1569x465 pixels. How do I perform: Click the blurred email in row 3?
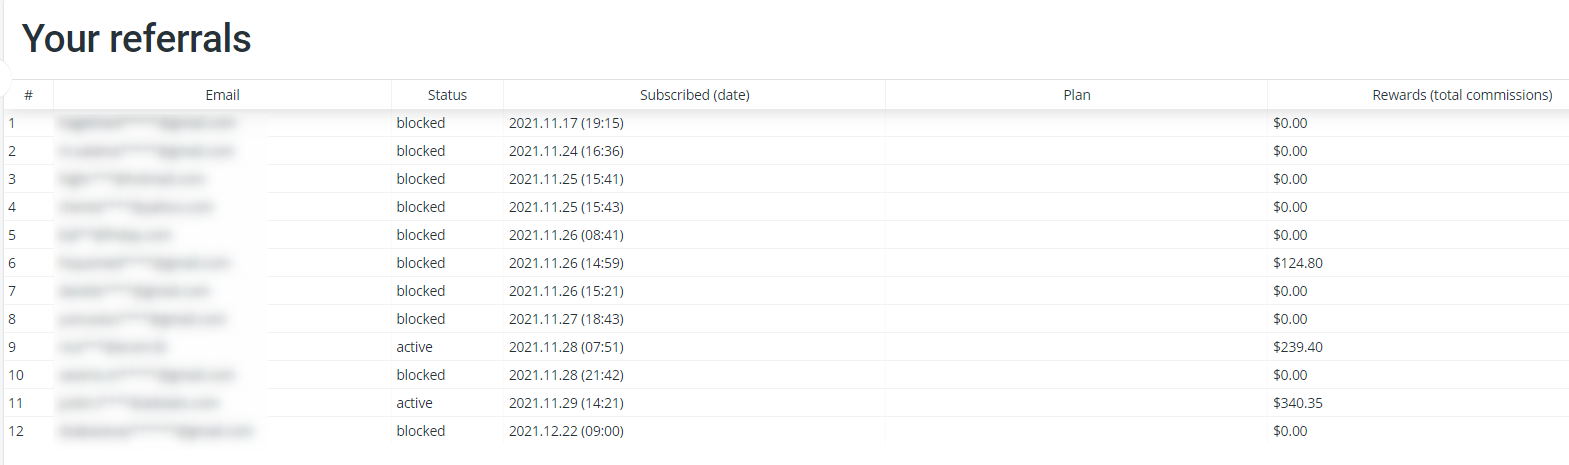(x=131, y=179)
